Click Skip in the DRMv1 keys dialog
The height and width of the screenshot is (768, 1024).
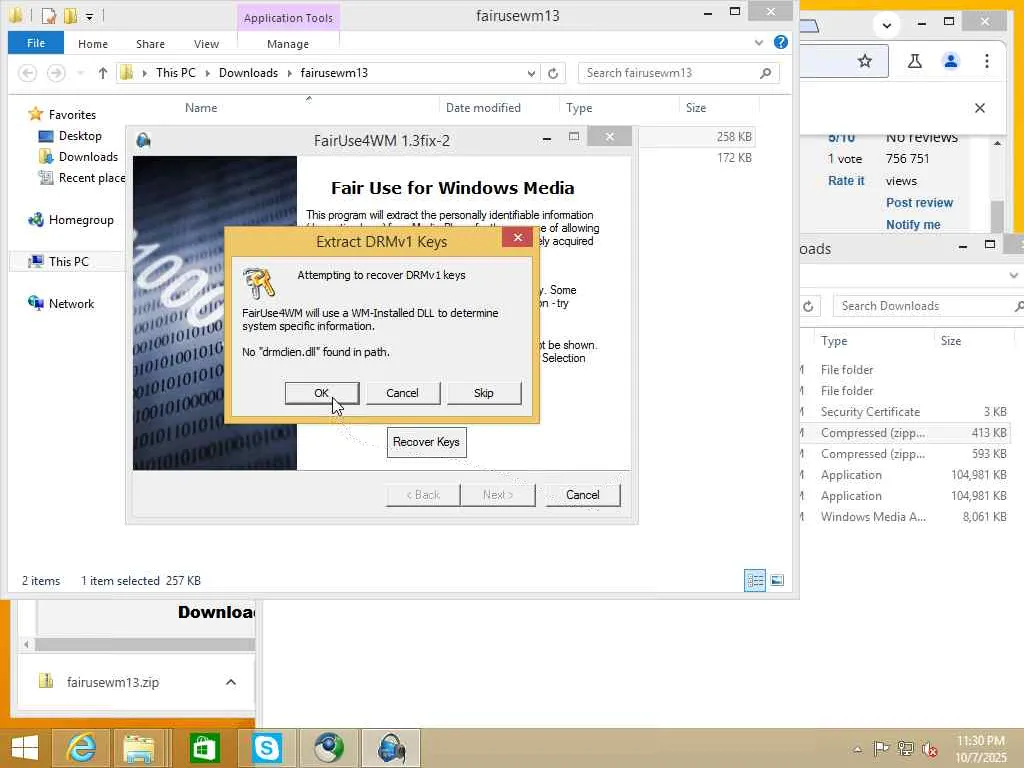point(484,393)
